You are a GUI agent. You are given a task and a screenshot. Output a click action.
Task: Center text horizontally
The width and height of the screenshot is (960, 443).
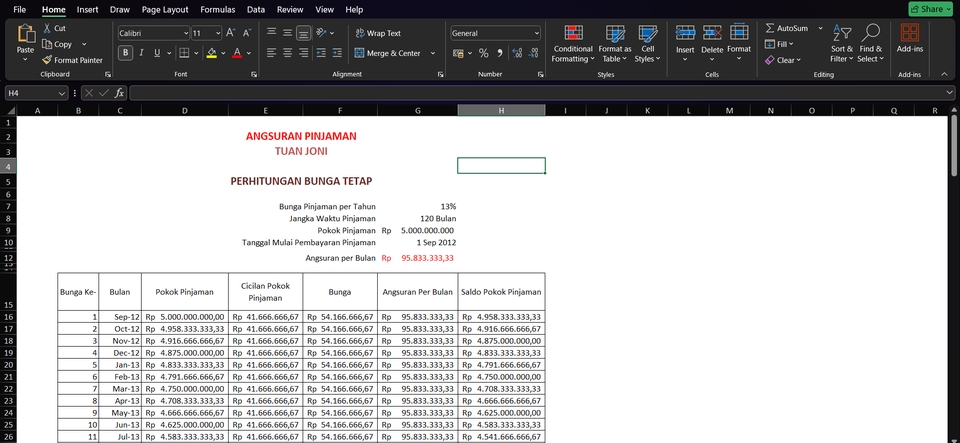pos(287,53)
